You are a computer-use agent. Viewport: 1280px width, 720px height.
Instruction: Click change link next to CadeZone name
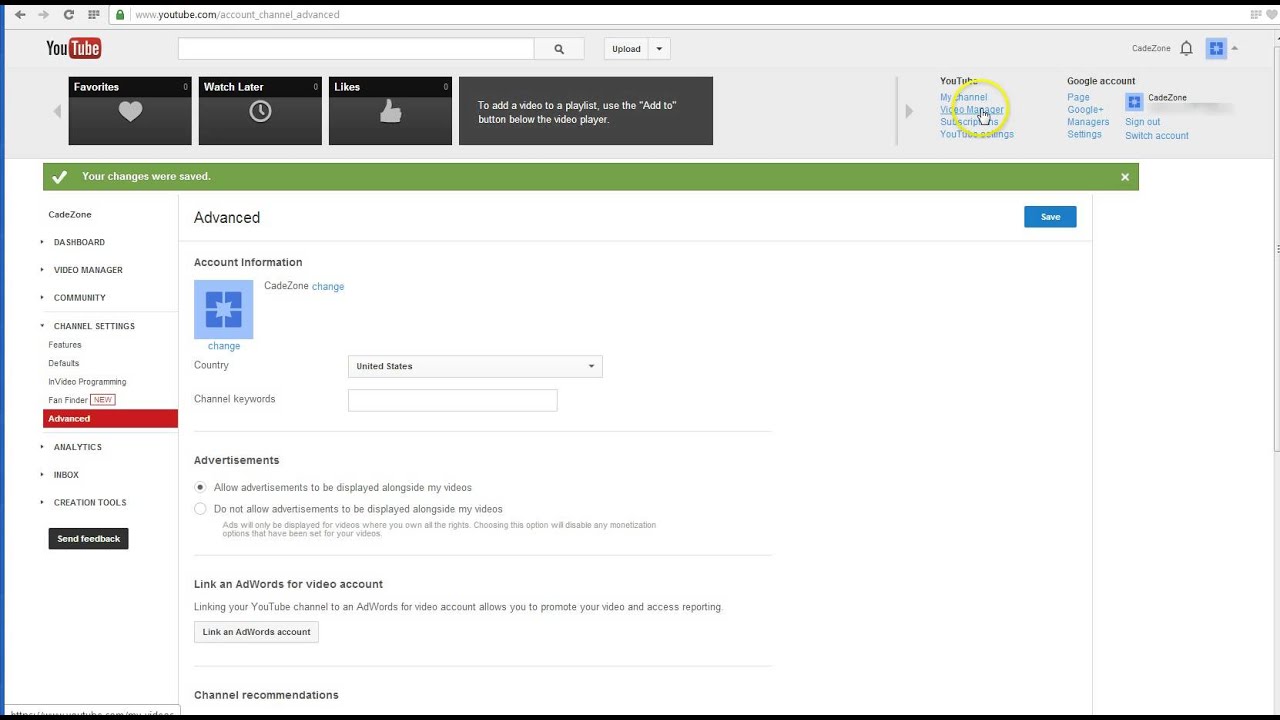click(x=328, y=287)
